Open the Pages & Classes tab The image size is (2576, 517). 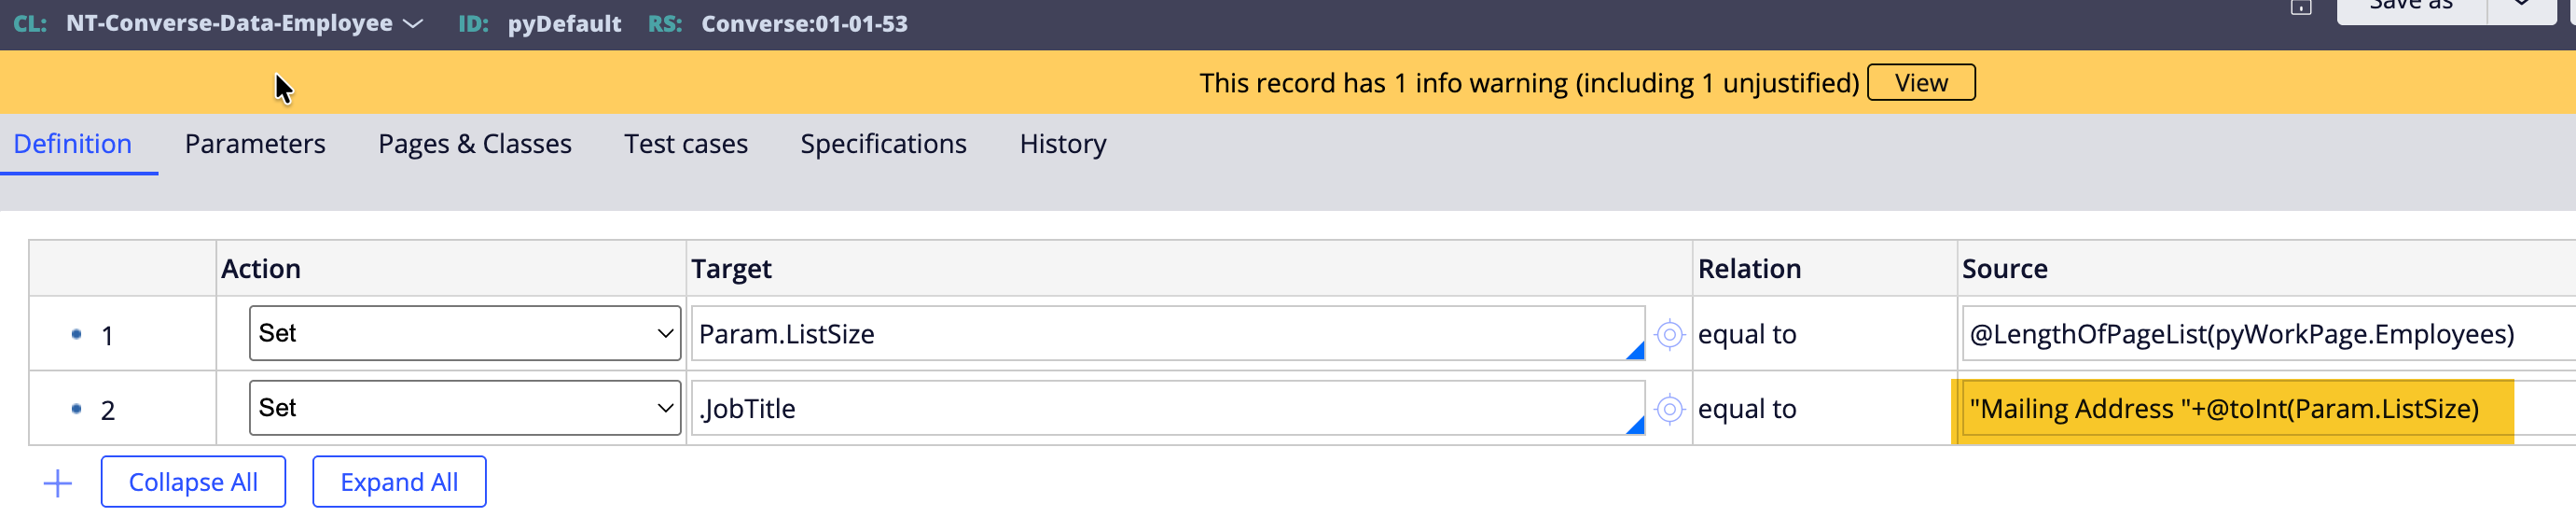pos(474,144)
